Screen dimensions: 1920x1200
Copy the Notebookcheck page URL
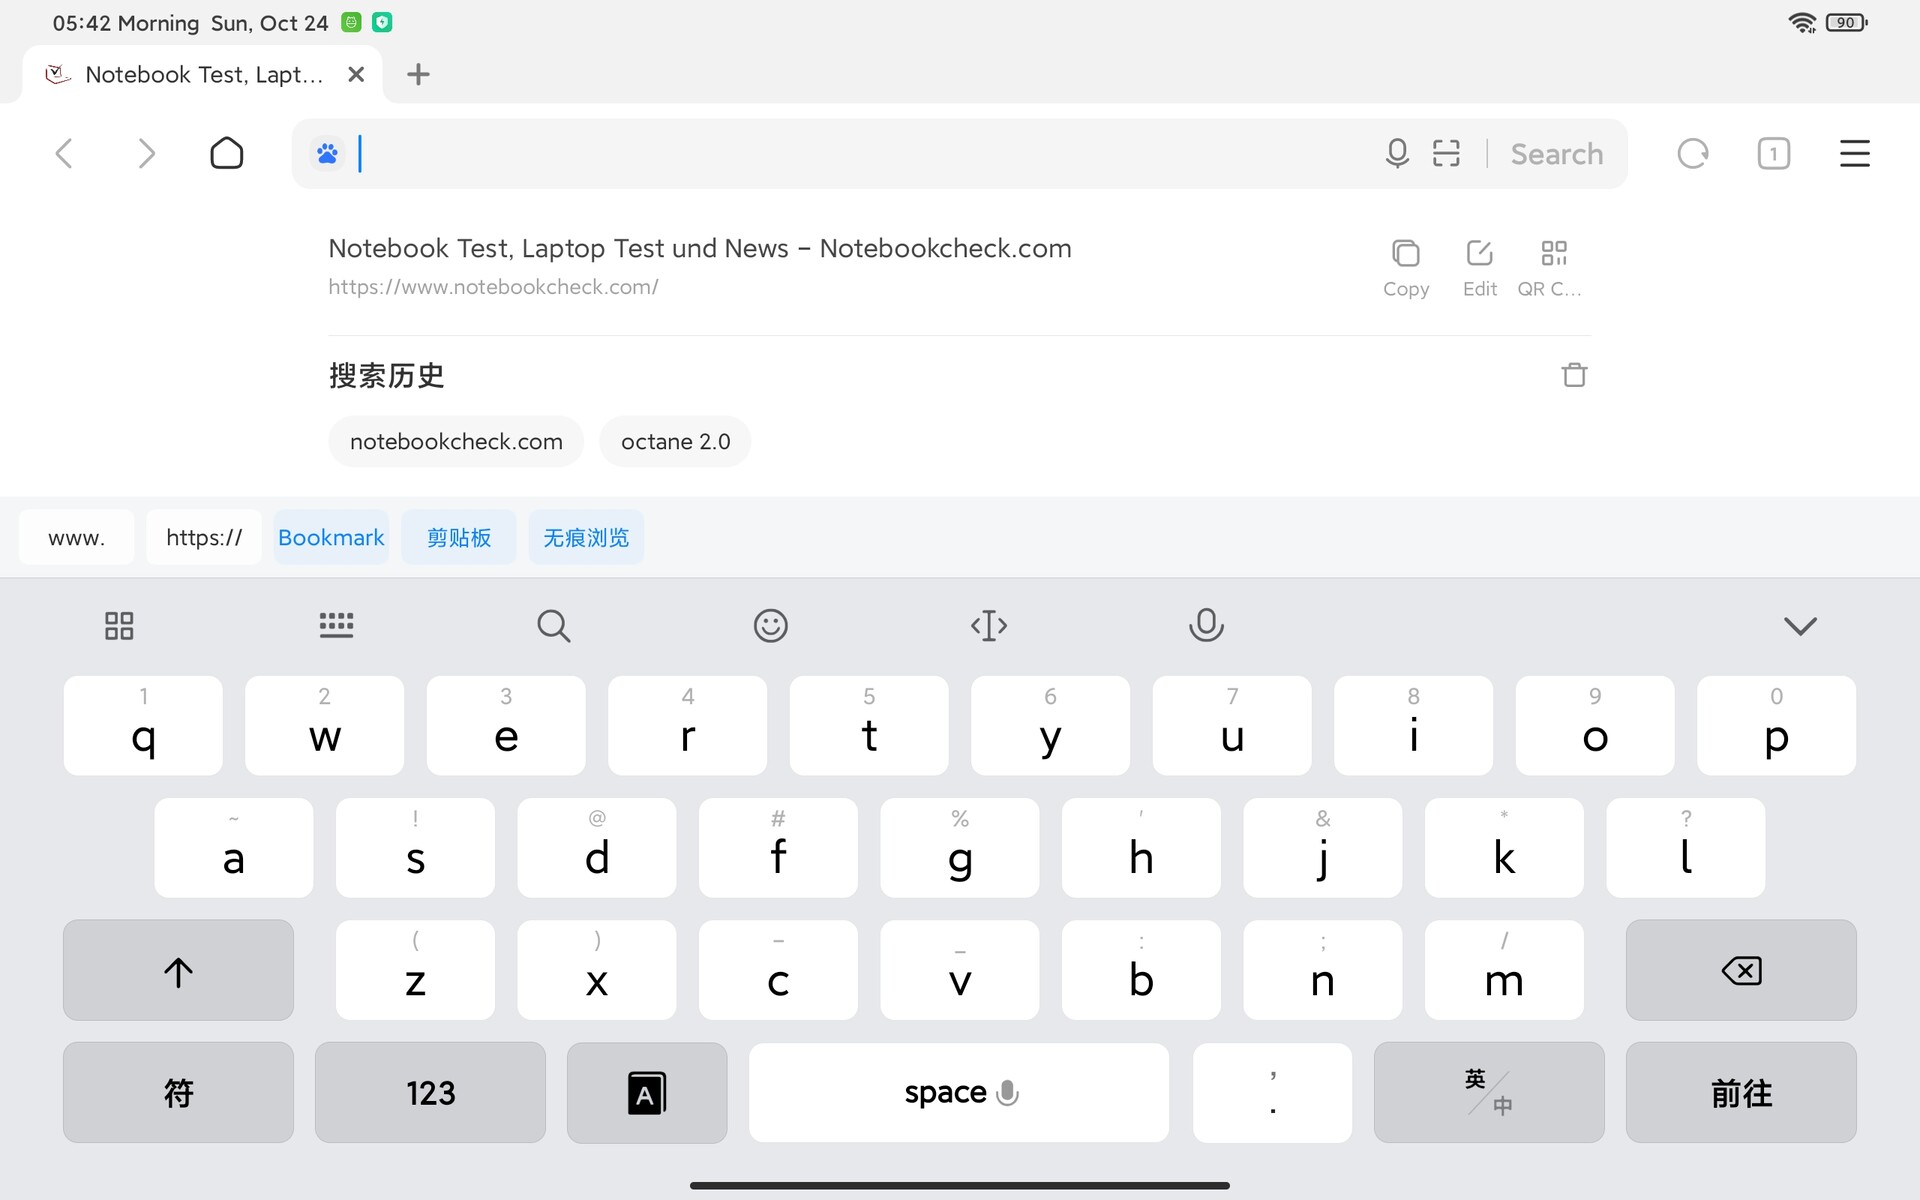tap(1405, 267)
